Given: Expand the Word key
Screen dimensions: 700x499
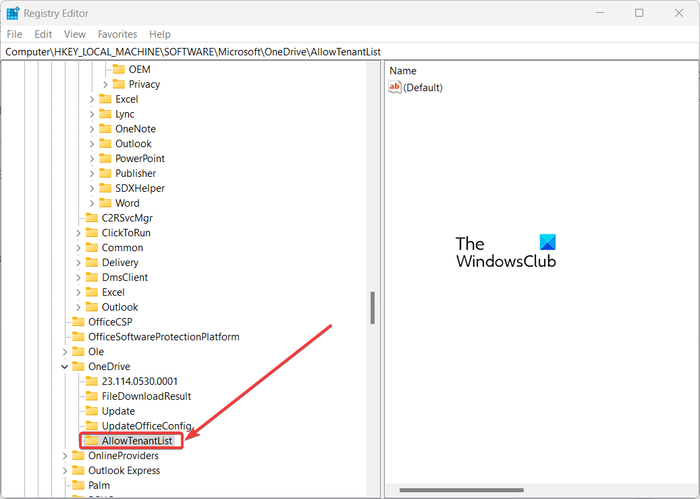Looking at the screenshot, I should pos(92,203).
